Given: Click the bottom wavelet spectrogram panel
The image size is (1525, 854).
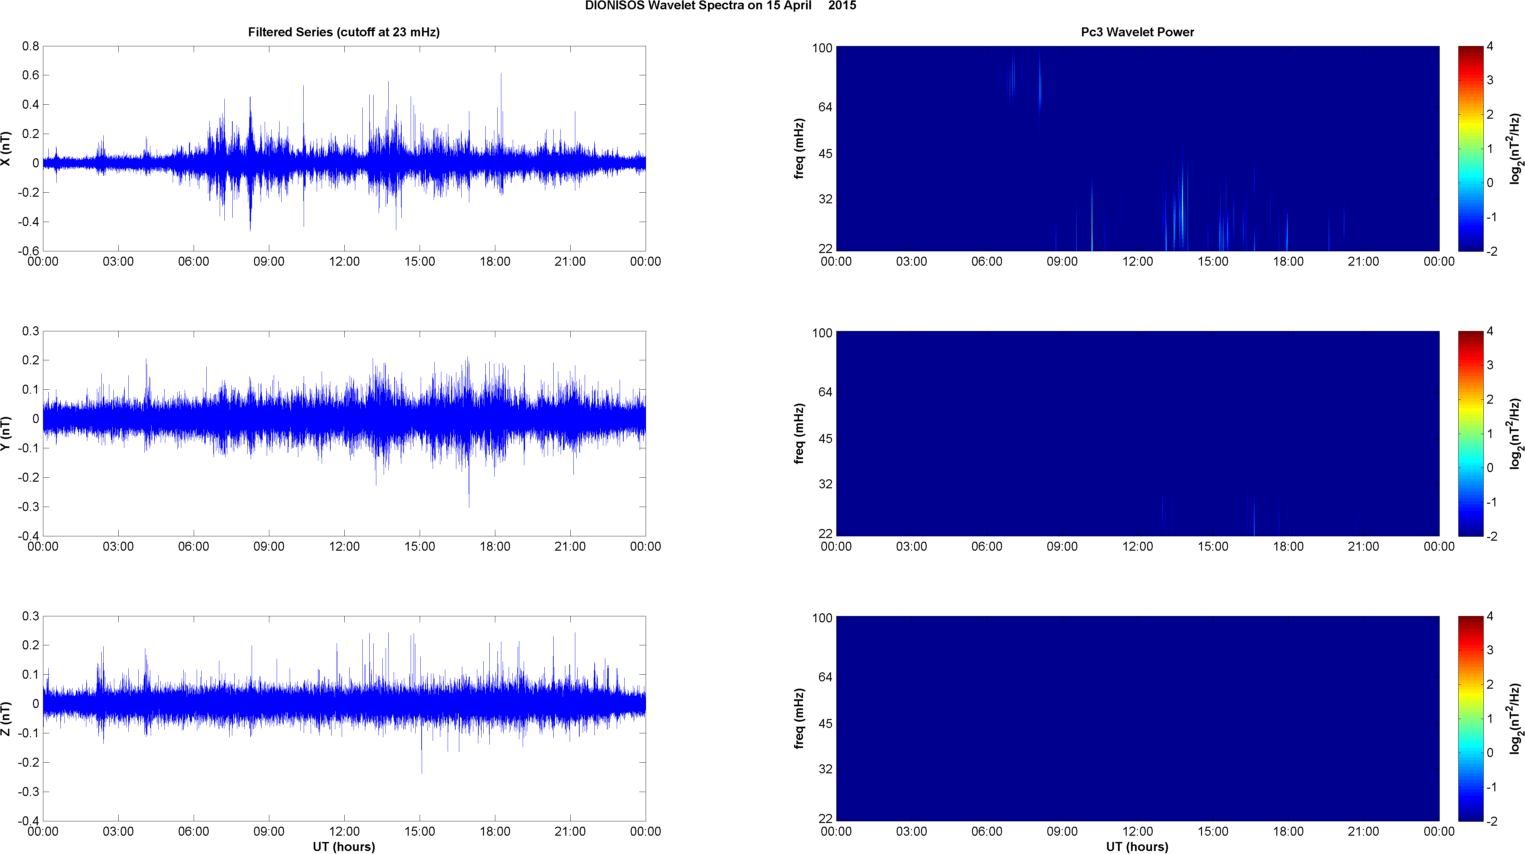Looking at the screenshot, I should click(x=1137, y=718).
